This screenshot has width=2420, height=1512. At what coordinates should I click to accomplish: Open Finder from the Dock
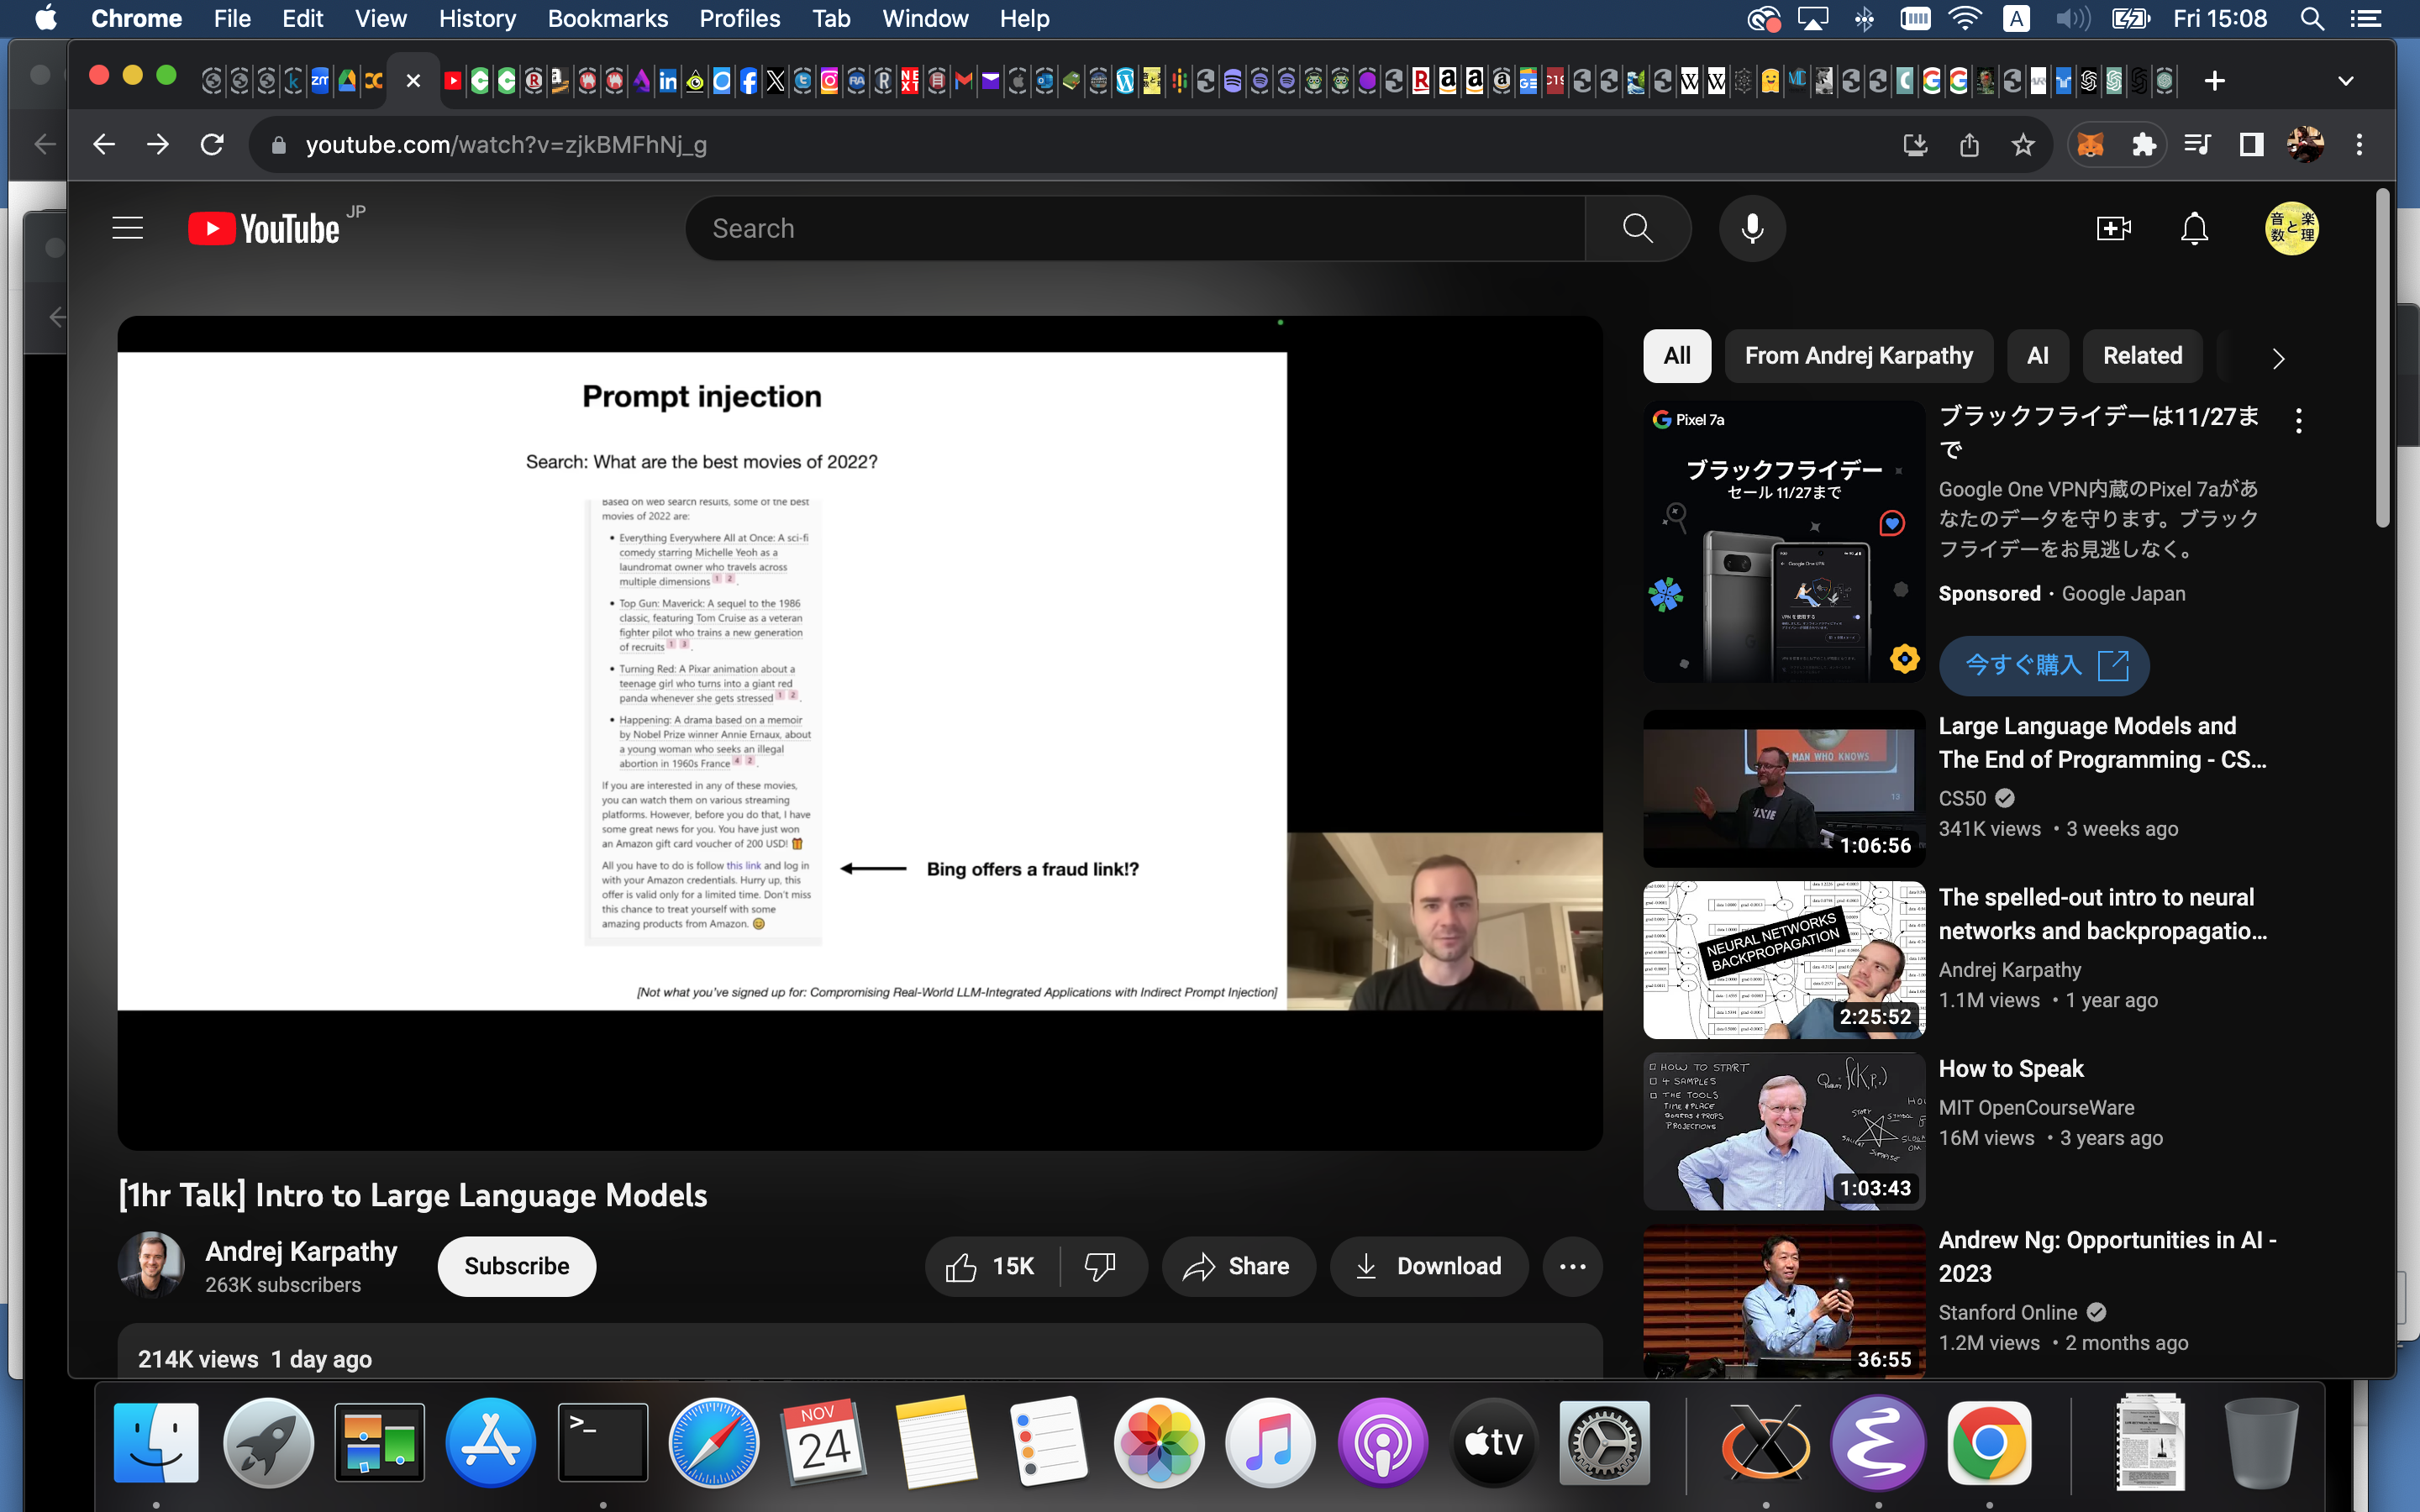pos(156,1443)
